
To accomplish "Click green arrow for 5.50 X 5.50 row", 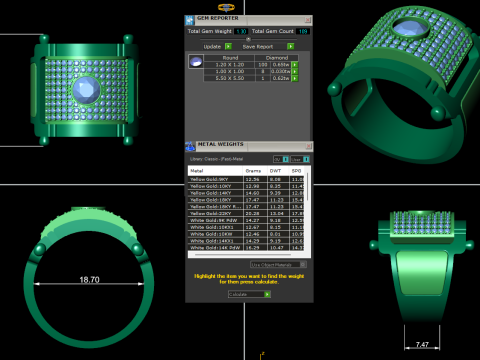I will pos(295,78).
